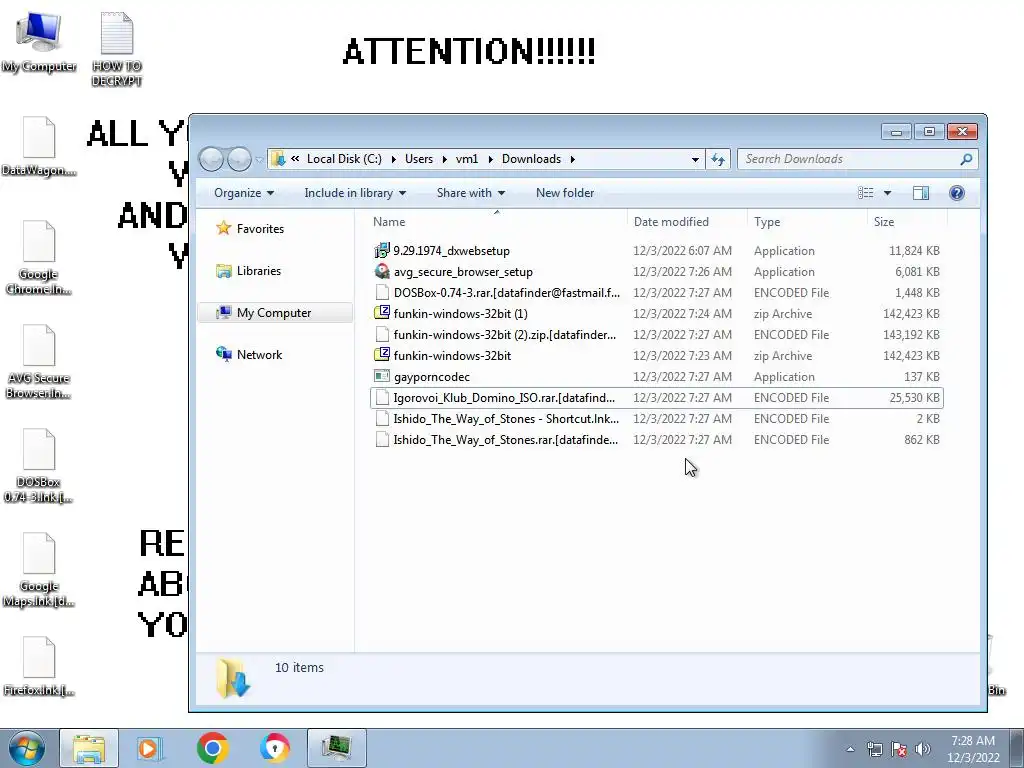This screenshot has height=768, width=1024.
Task: Select the Igorovoi_Klub_Domino_ISO.rar encoded file
Action: coord(656,398)
